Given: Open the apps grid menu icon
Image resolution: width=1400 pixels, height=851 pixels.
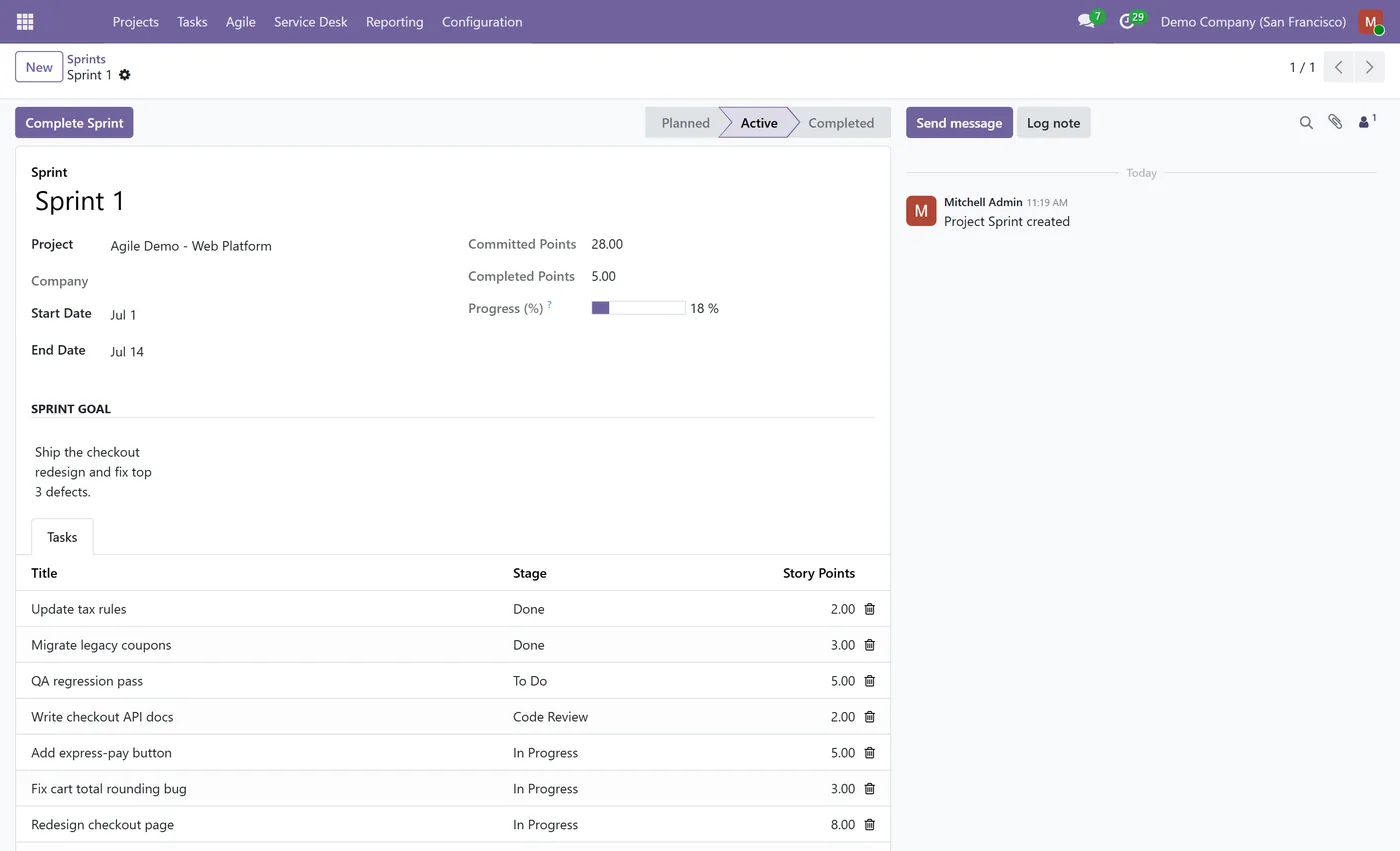Looking at the screenshot, I should (25, 21).
